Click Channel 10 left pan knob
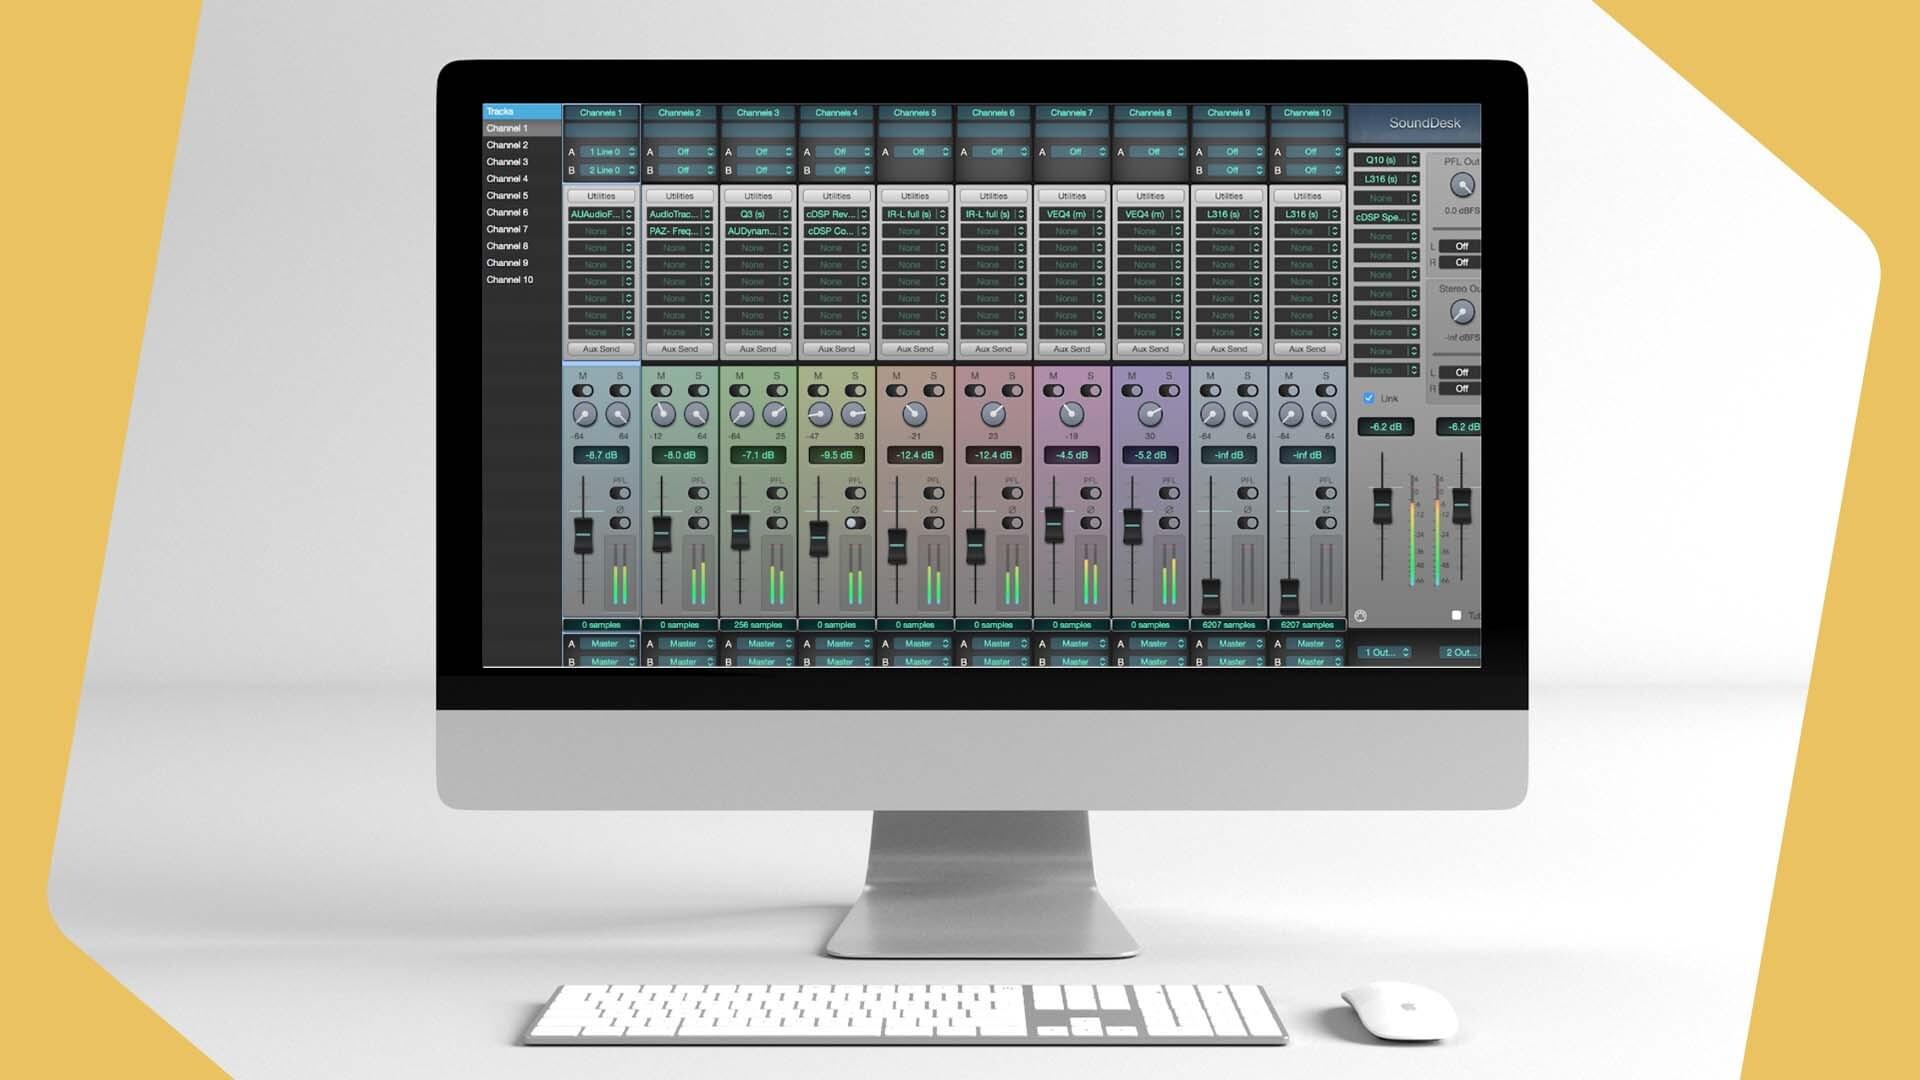1920x1080 pixels. (x=1291, y=414)
